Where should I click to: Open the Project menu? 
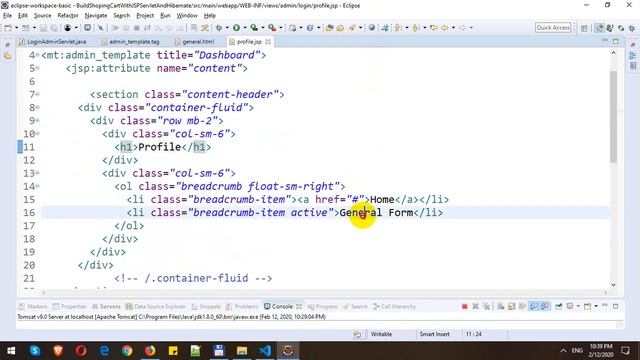(x=145, y=16)
